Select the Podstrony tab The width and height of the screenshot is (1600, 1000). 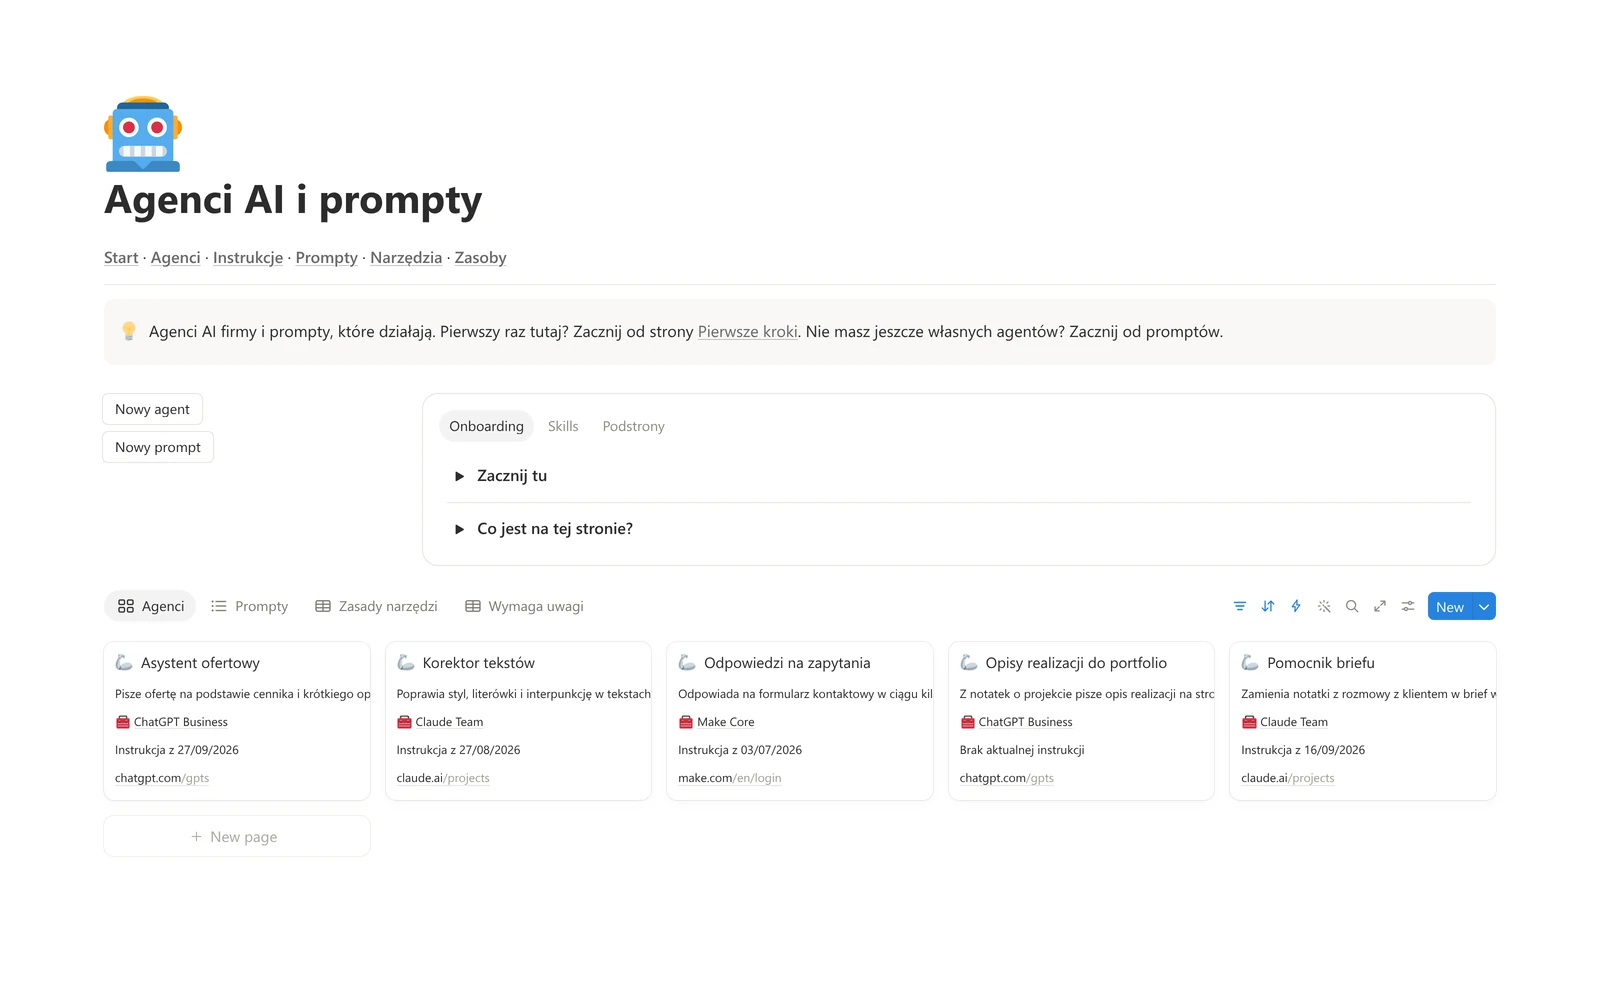(x=633, y=426)
